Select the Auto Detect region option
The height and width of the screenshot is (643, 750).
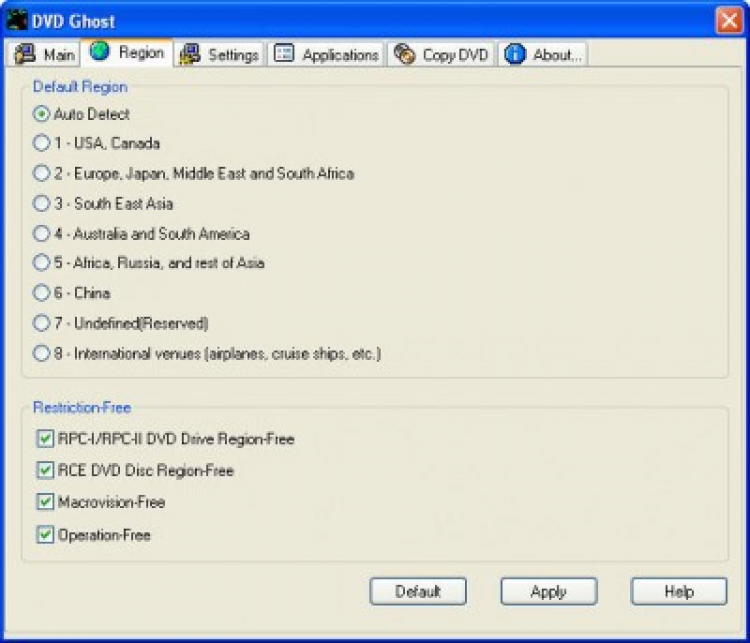point(81,114)
